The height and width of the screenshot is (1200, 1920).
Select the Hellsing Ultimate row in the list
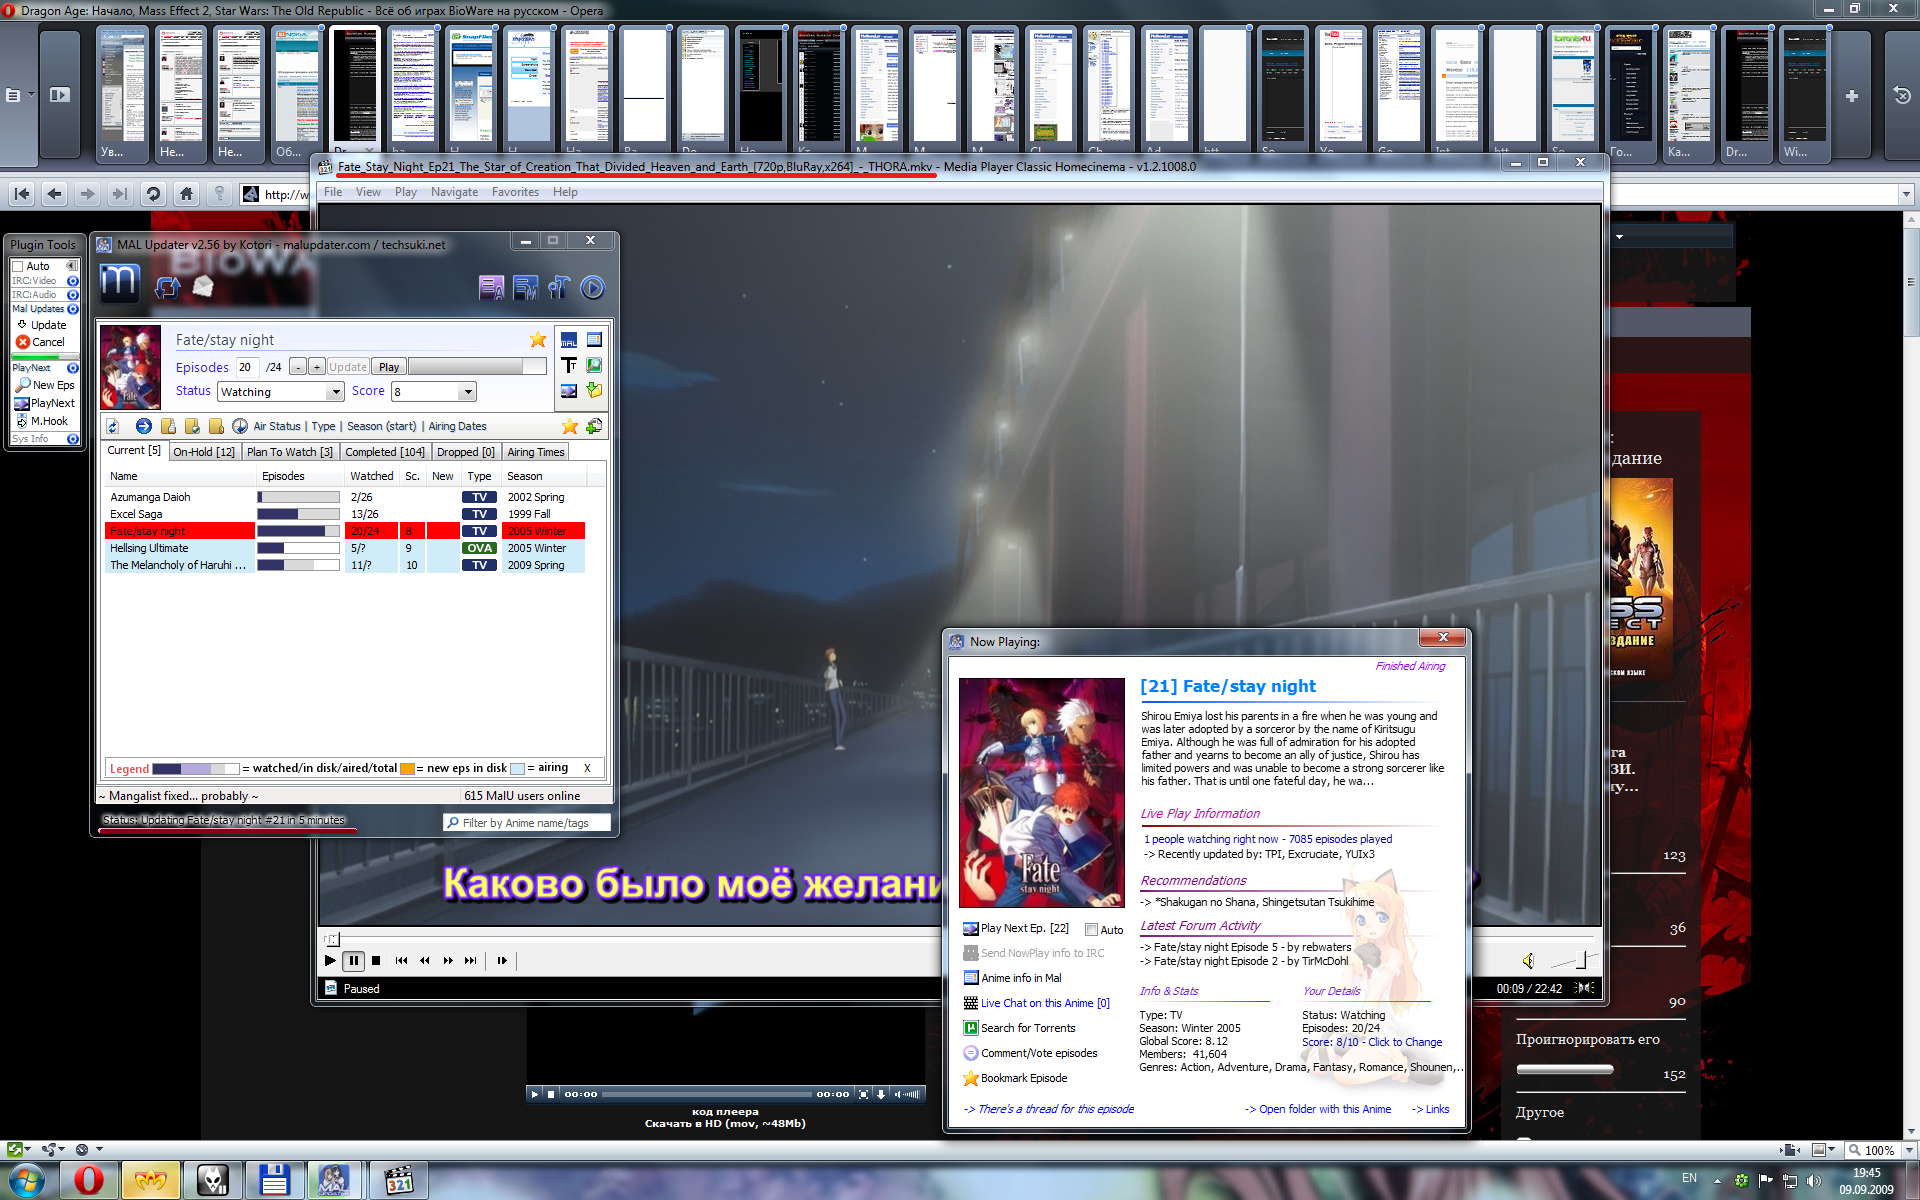[x=345, y=548]
